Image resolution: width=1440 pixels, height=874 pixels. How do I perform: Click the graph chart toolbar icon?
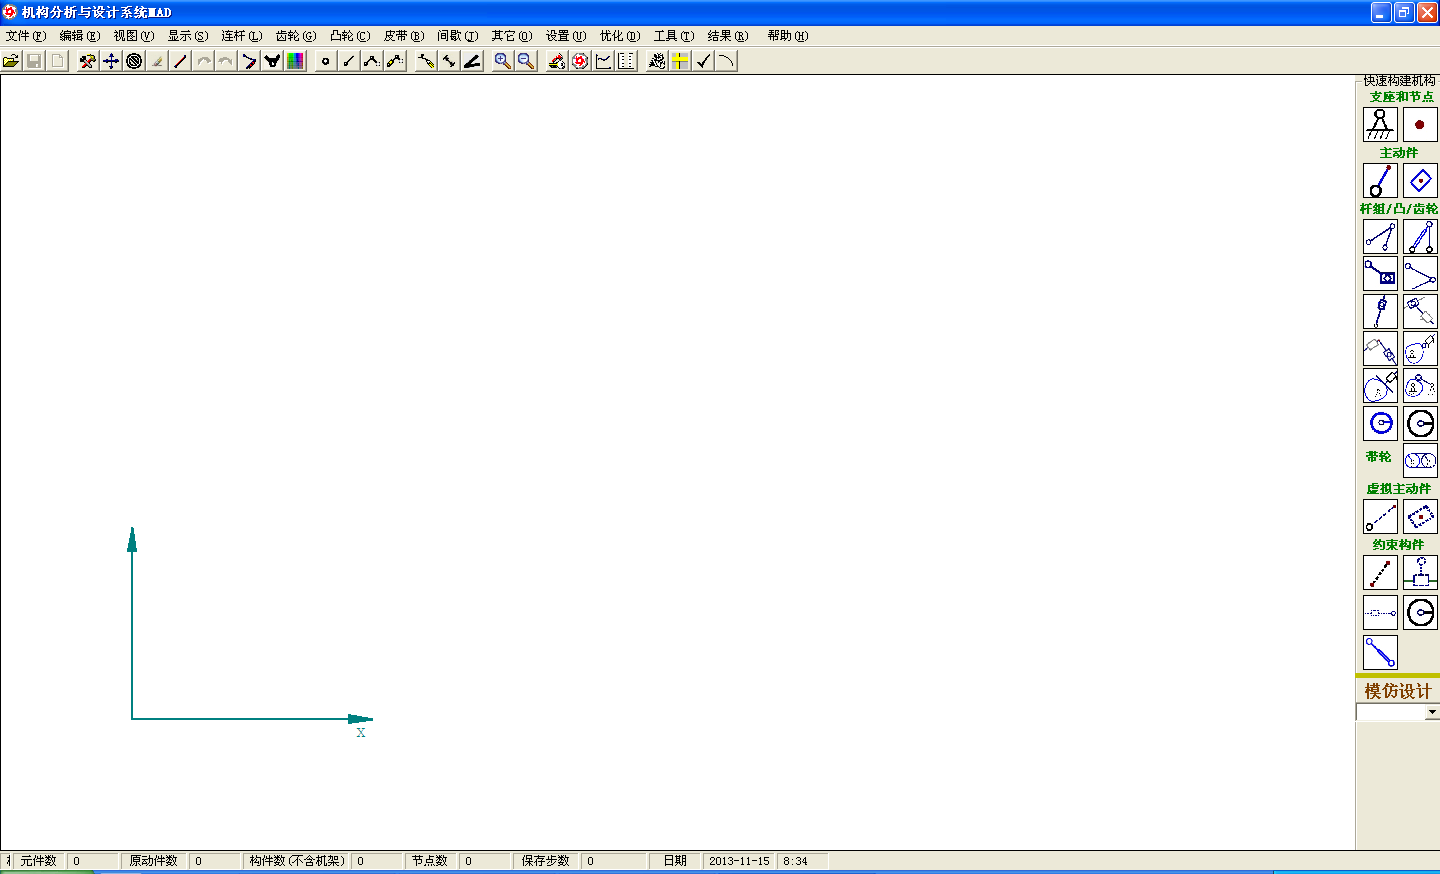(x=603, y=61)
